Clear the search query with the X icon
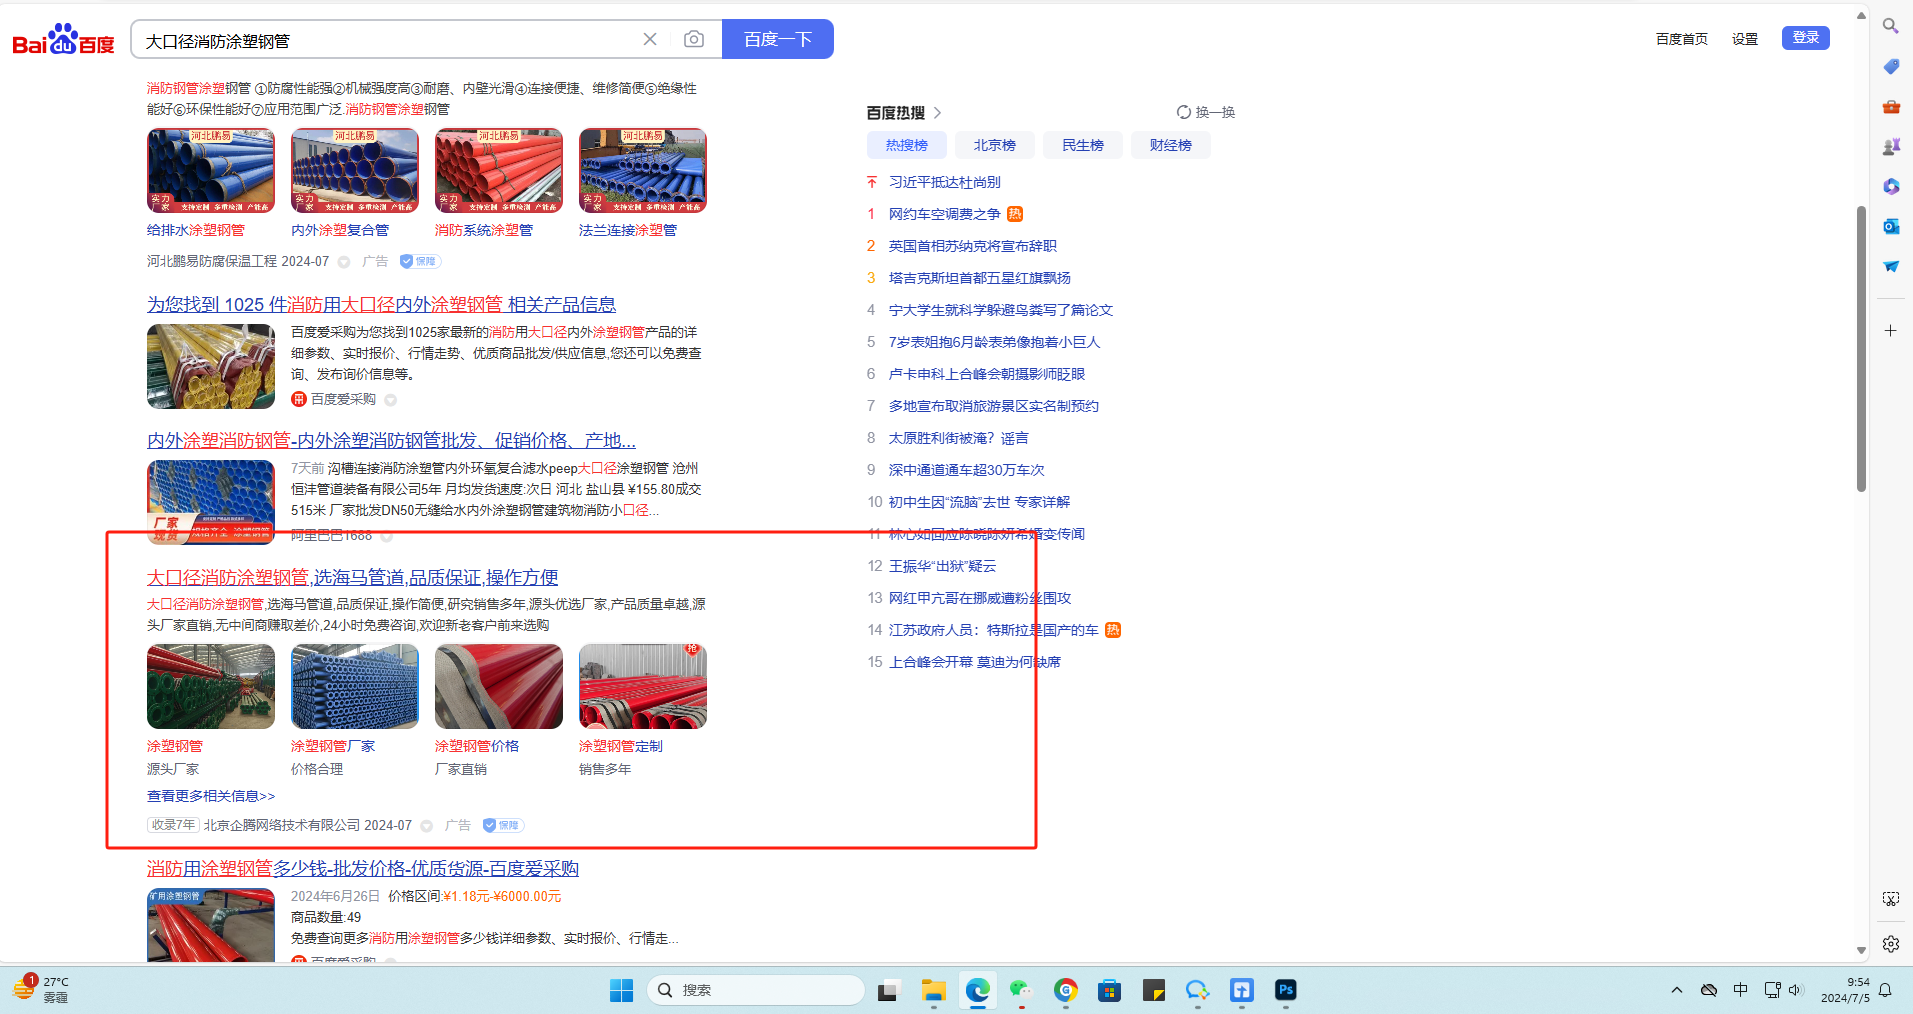 pos(650,39)
